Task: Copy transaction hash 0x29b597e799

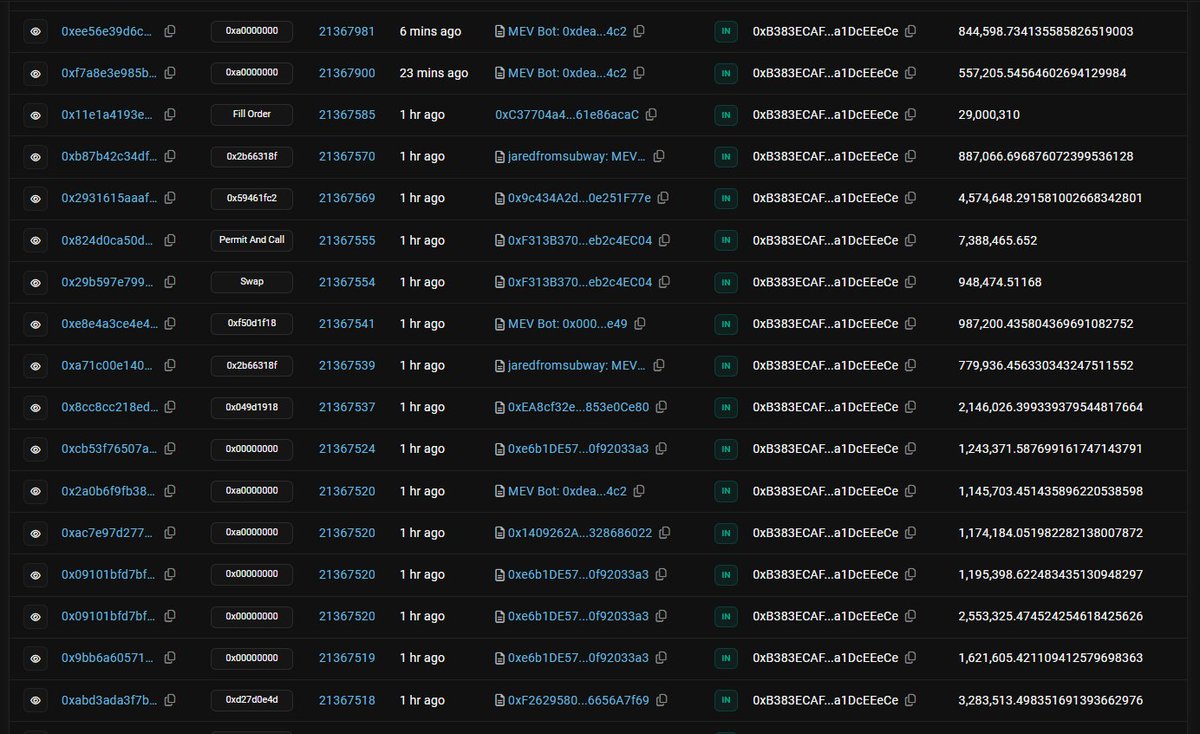Action: 170,283
